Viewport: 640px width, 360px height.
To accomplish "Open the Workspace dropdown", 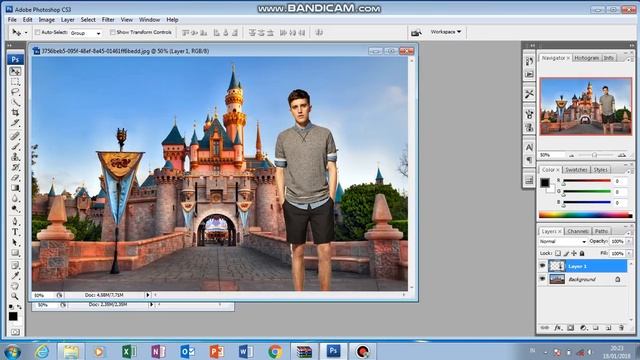I will 446,32.
